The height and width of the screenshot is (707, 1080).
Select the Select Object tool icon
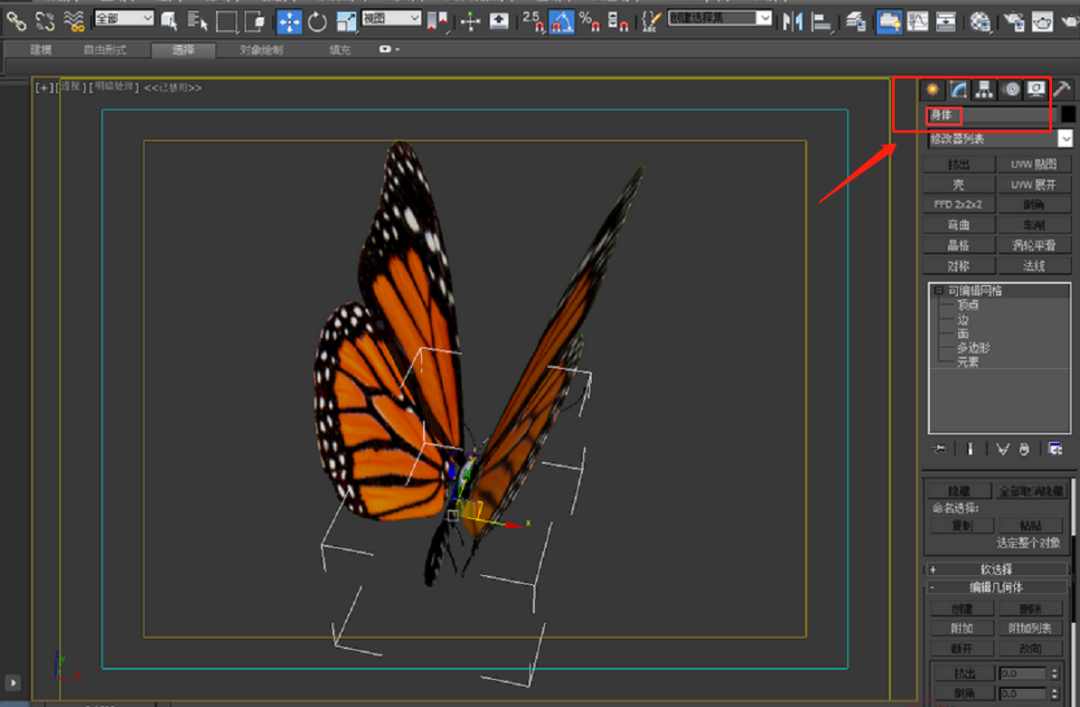click(169, 21)
